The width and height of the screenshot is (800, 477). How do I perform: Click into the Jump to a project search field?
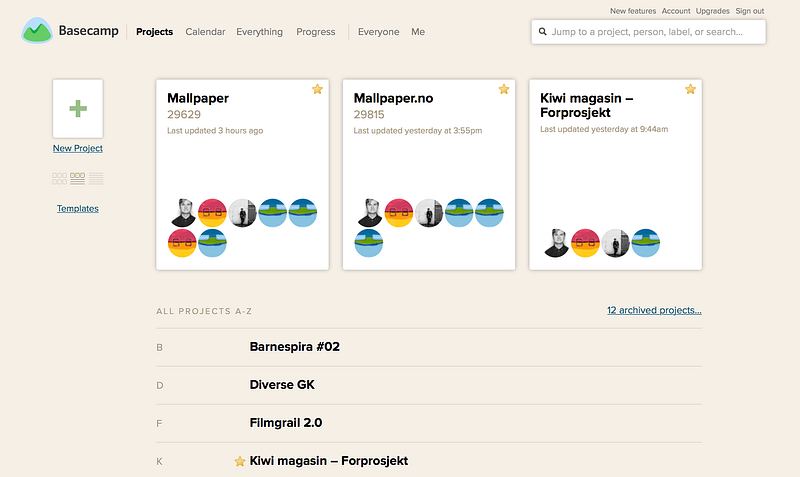[648, 32]
